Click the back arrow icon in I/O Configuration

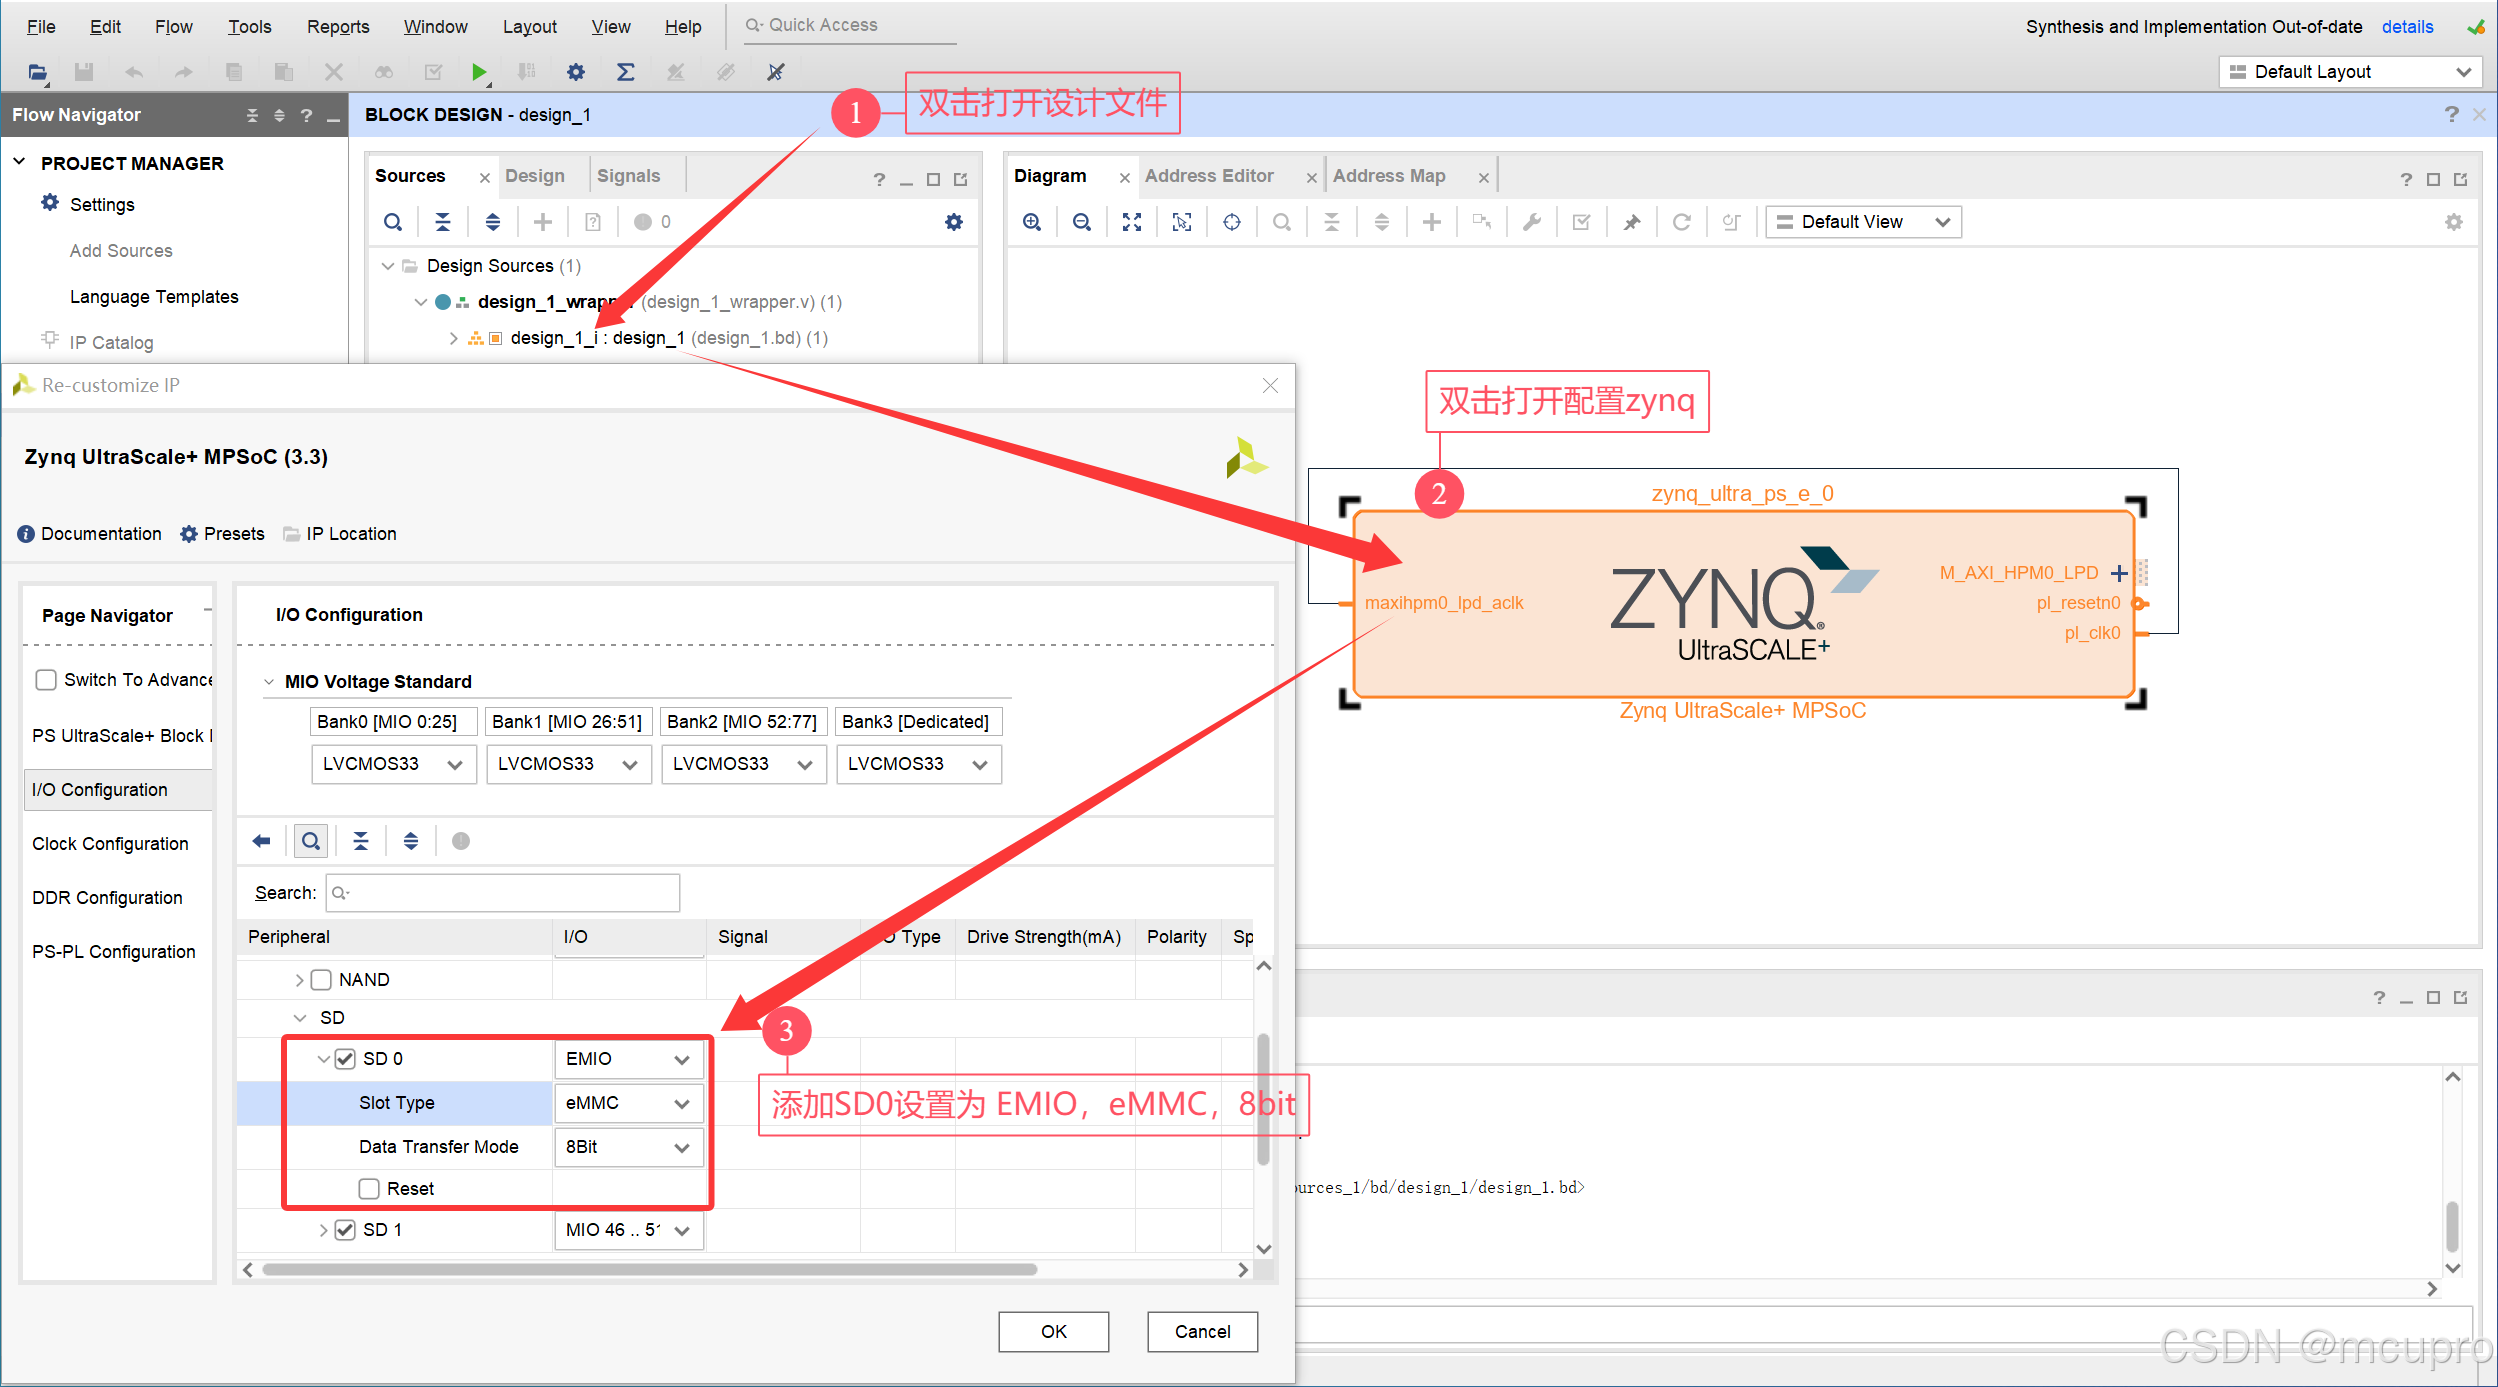(262, 841)
